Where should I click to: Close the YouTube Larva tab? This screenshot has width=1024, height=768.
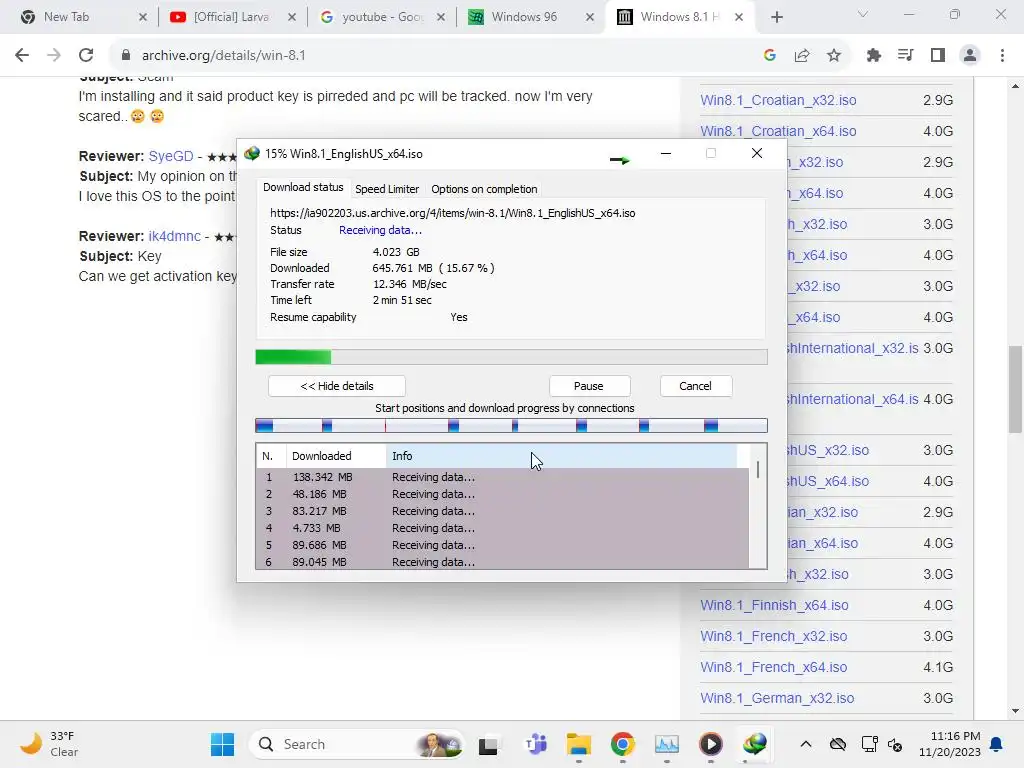pos(293,17)
